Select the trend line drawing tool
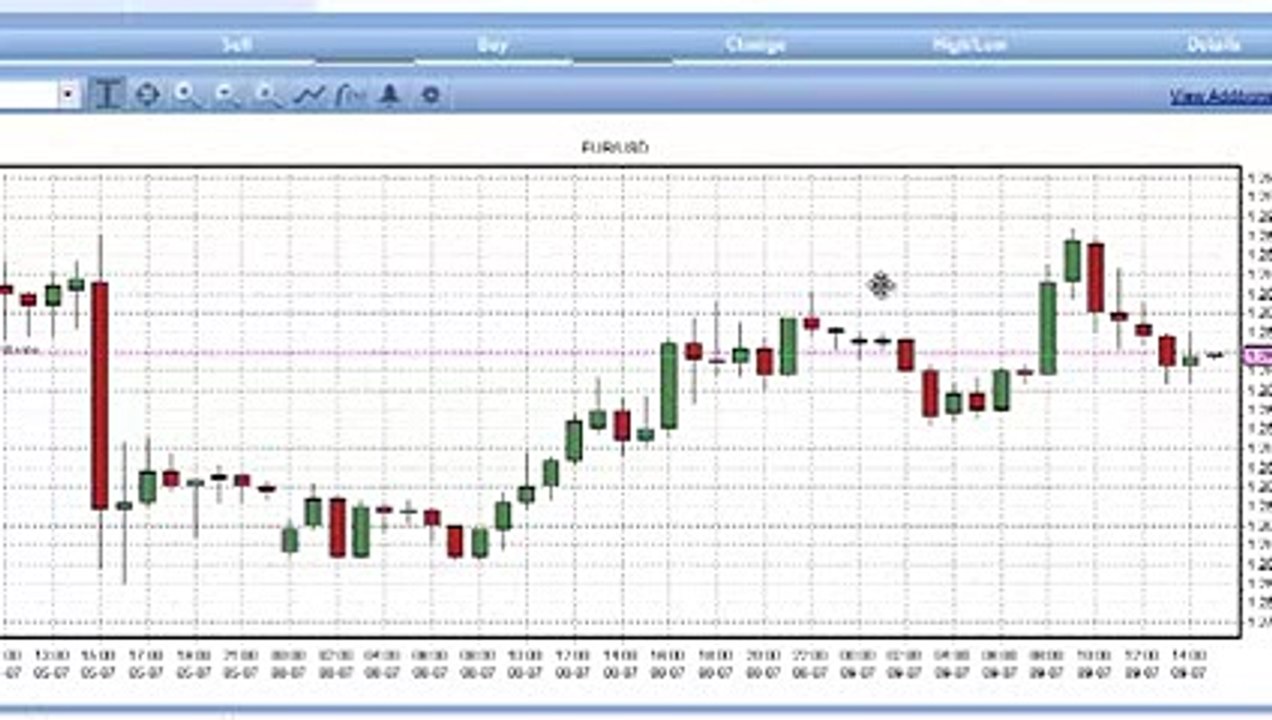1272x720 pixels. coord(310,95)
